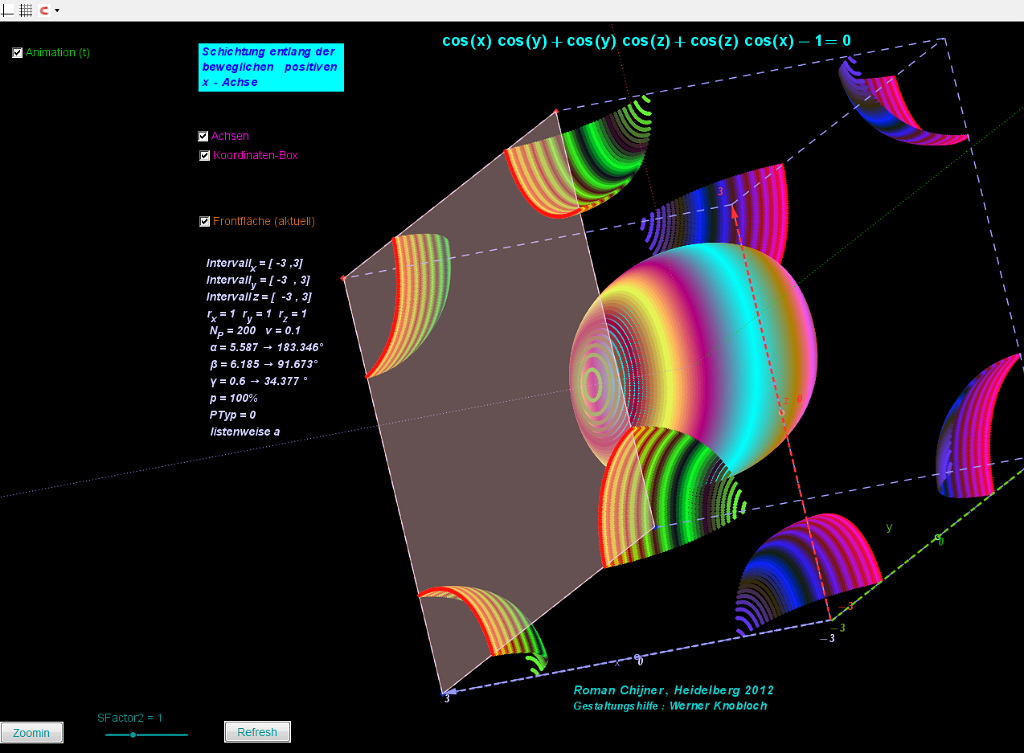The width and height of the screenshot is (1024, 753).
Task: Select the red point at plane's top corner
Action: (x=555, y=111)
